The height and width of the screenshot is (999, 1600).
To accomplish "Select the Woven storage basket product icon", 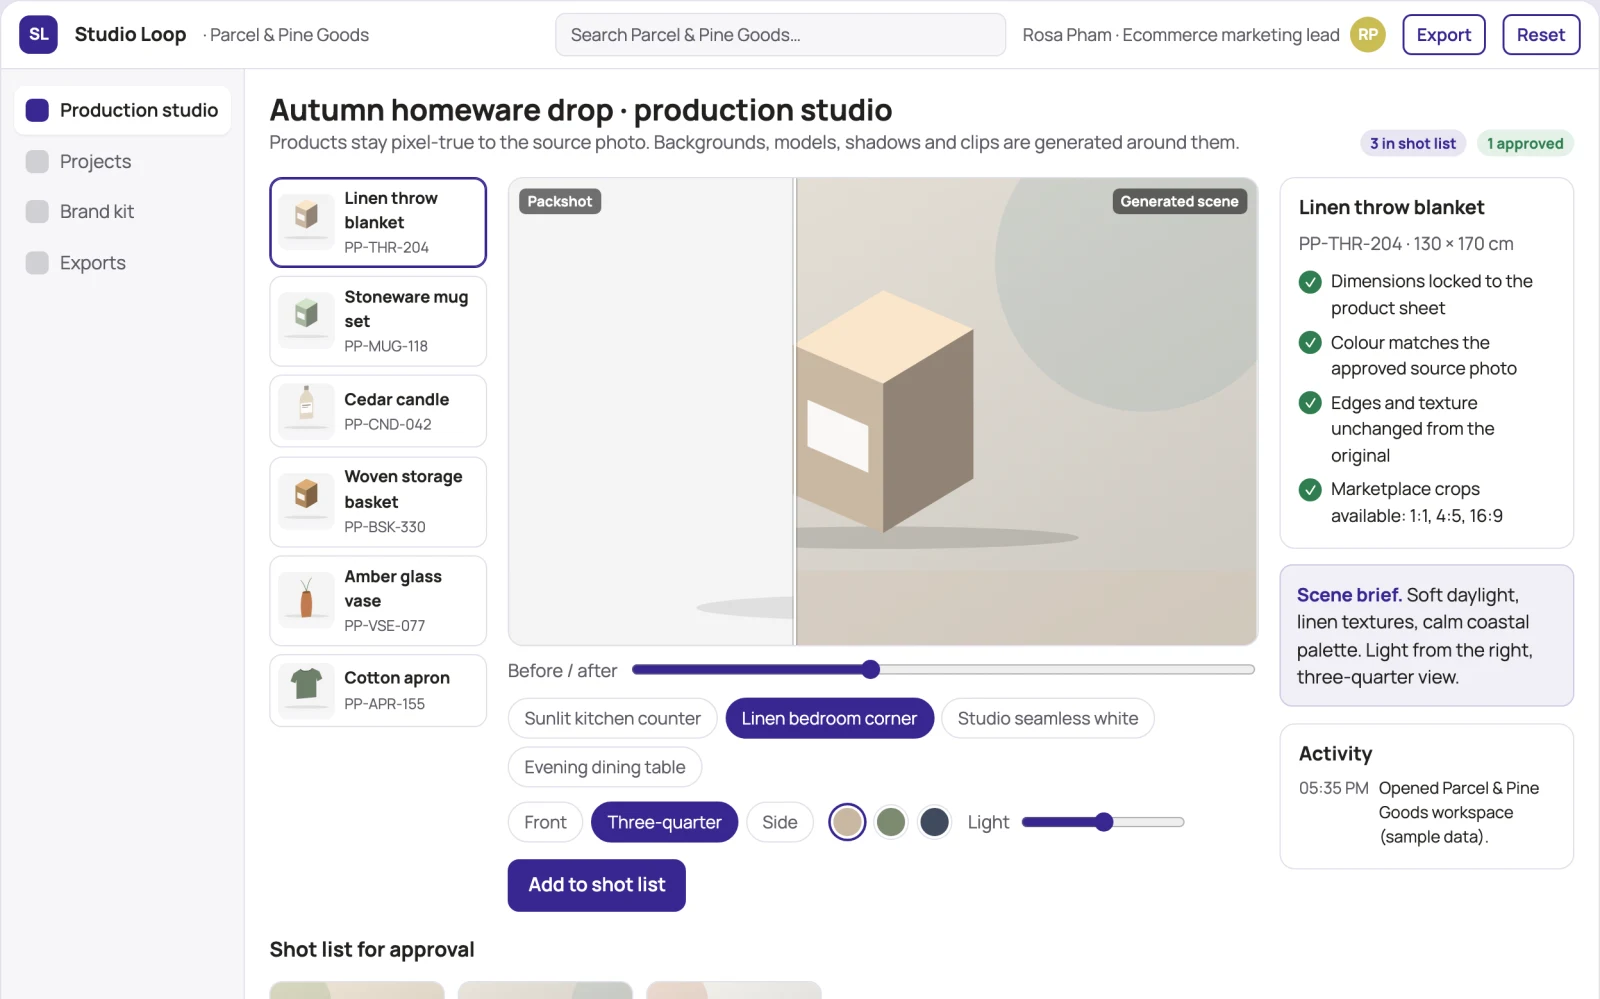I will (306, 501).
